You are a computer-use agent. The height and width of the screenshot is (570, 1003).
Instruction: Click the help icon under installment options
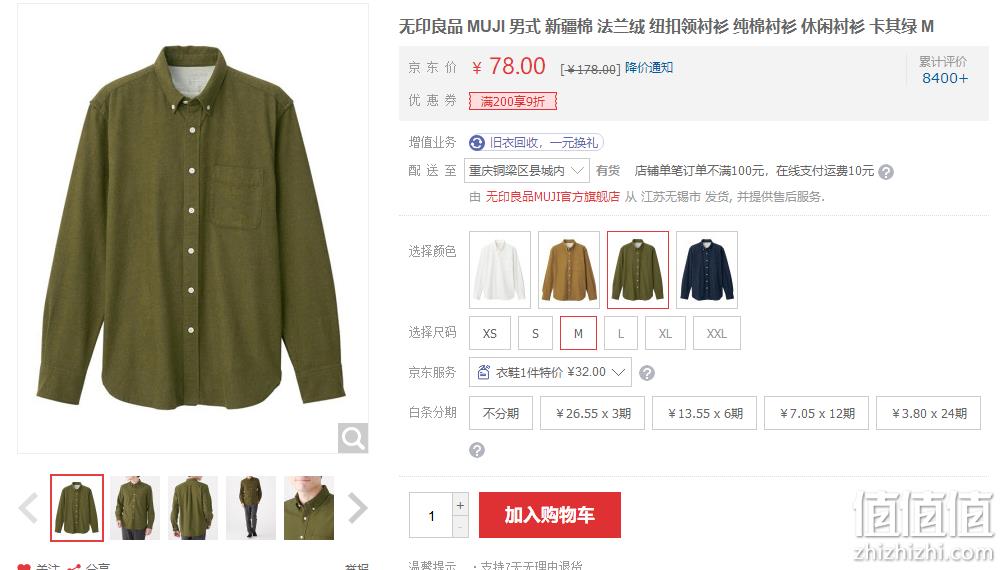[477, 450]
